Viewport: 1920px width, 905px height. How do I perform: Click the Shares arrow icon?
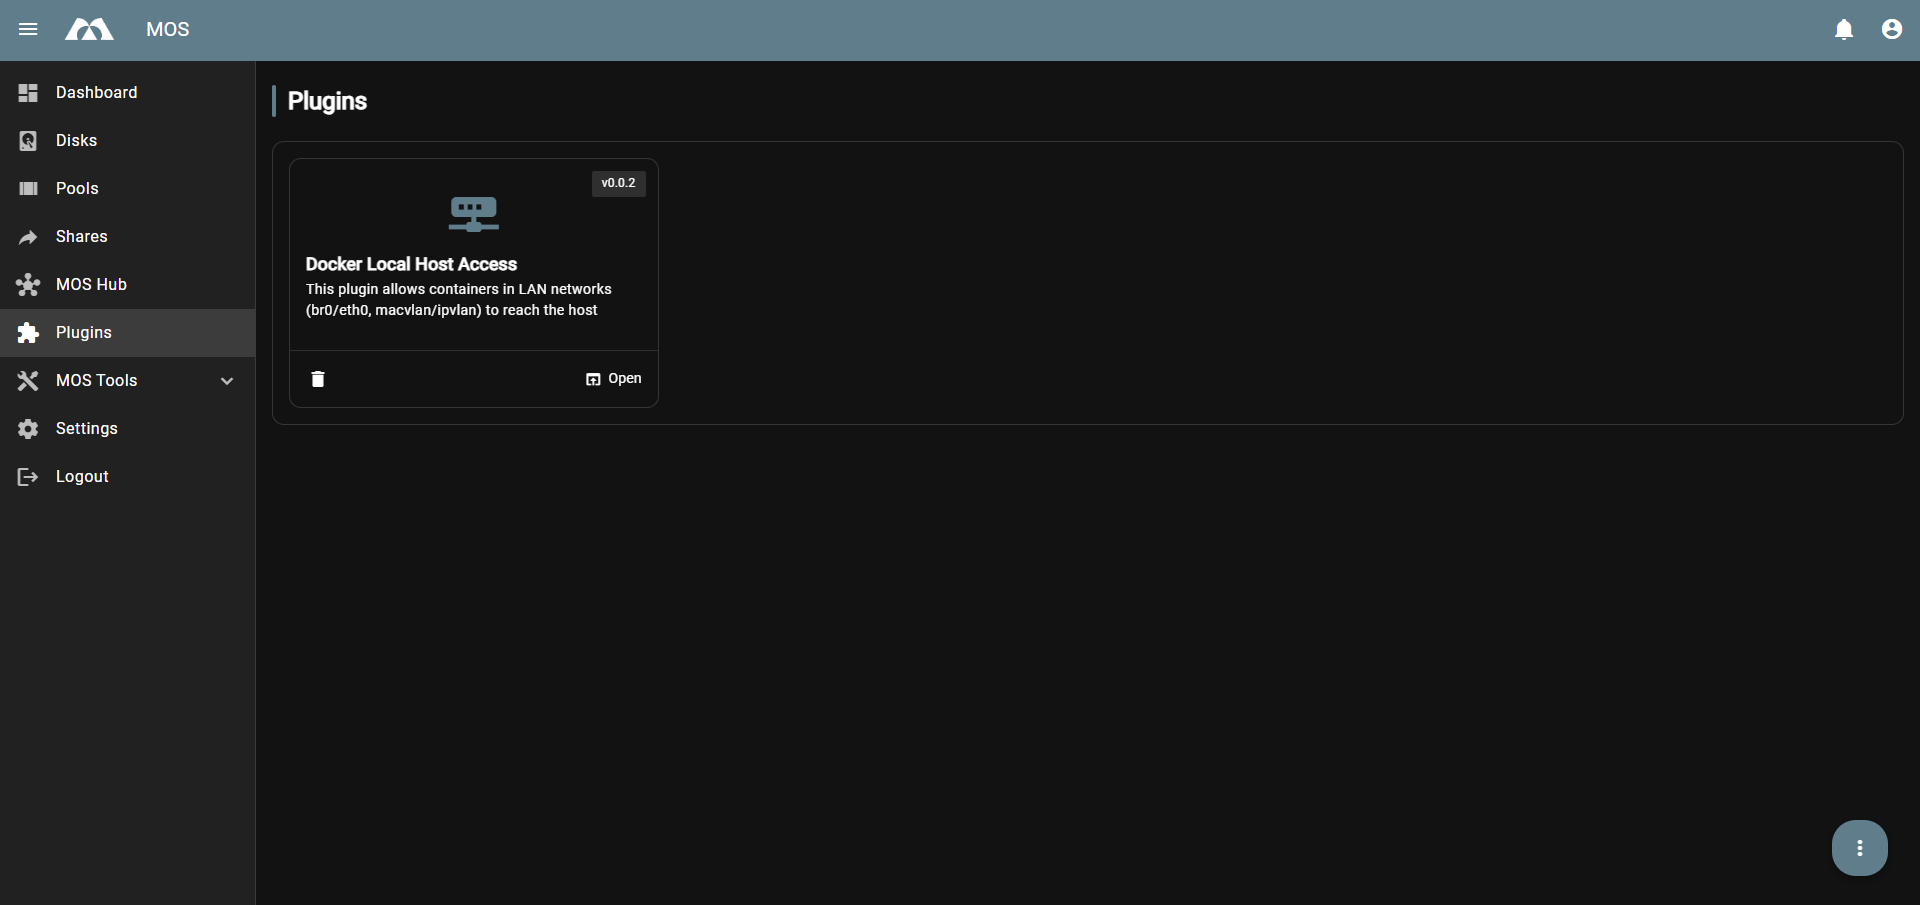pyautogui.click(x=27, y=236)
